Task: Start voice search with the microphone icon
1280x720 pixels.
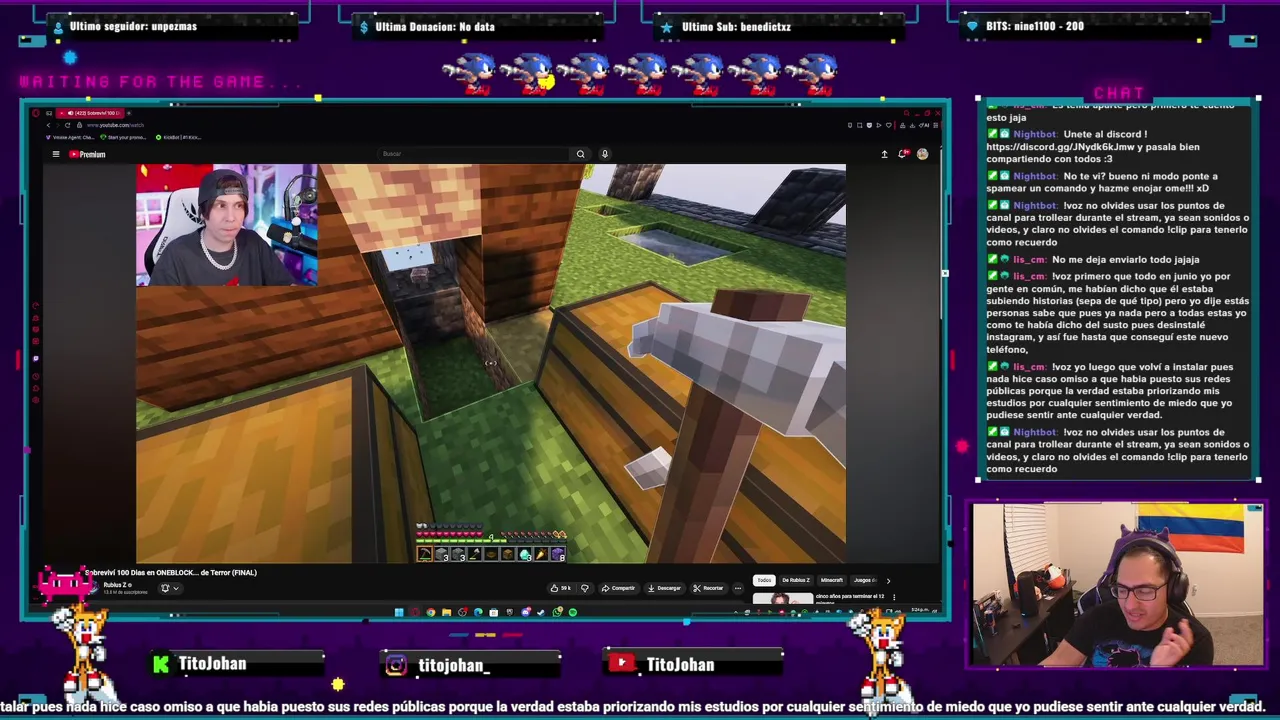Action: click(604, 154)
